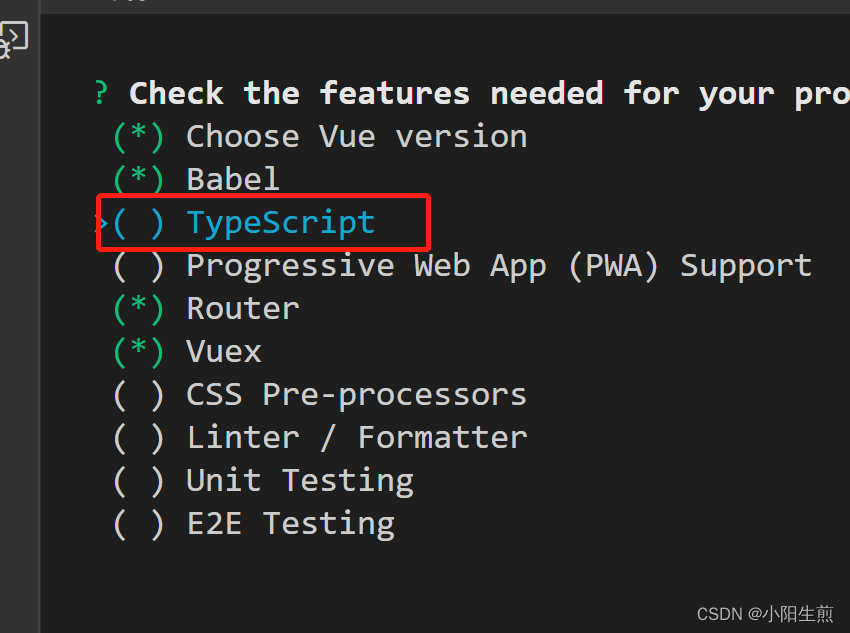Click the green question mark prompt symbol
The image size is (850, 633).
tap(101, 93)
